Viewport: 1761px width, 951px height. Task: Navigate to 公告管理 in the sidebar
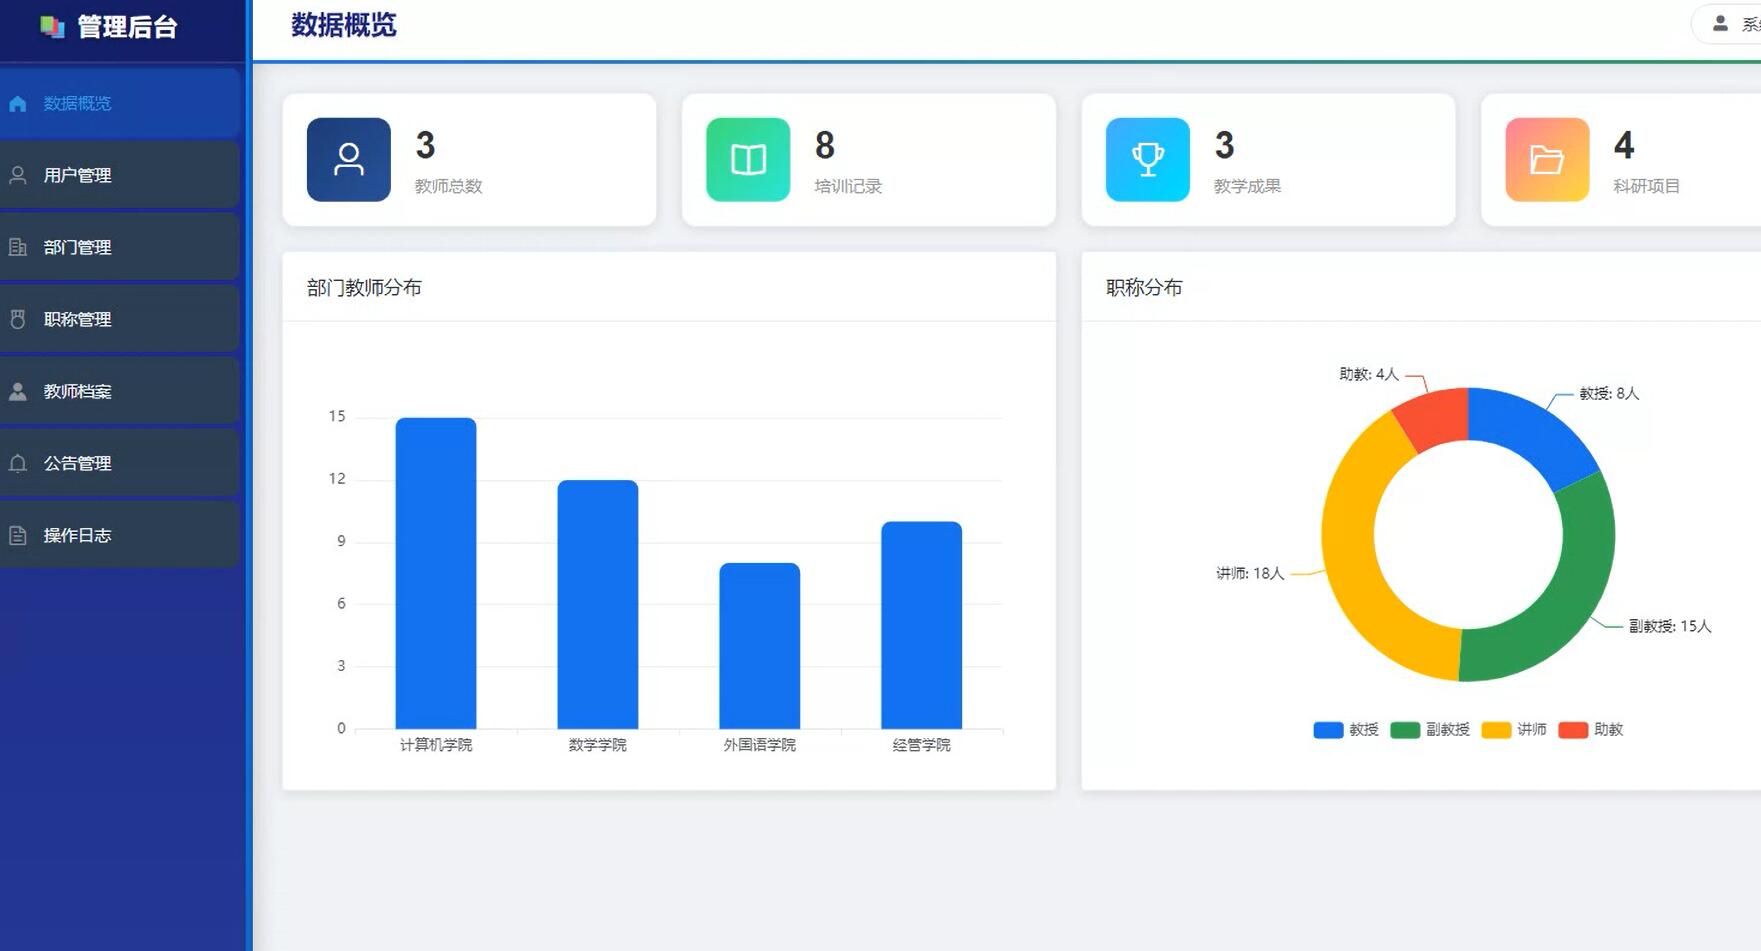pos(120,463)
